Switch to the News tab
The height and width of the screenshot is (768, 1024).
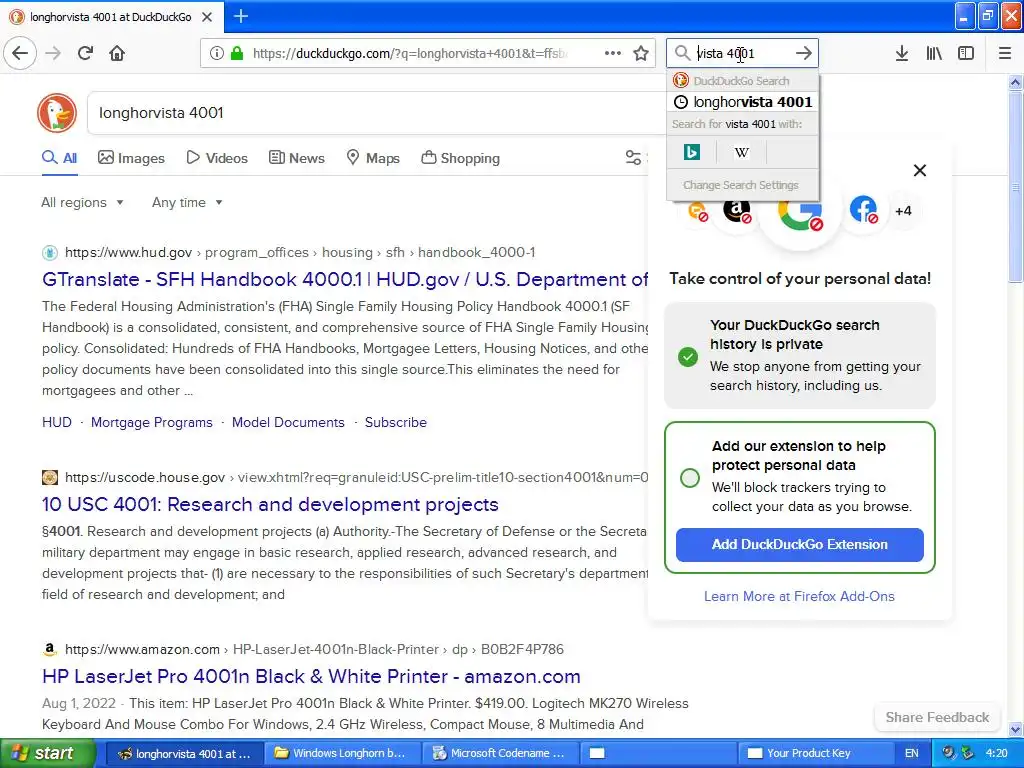pos(296,158)
